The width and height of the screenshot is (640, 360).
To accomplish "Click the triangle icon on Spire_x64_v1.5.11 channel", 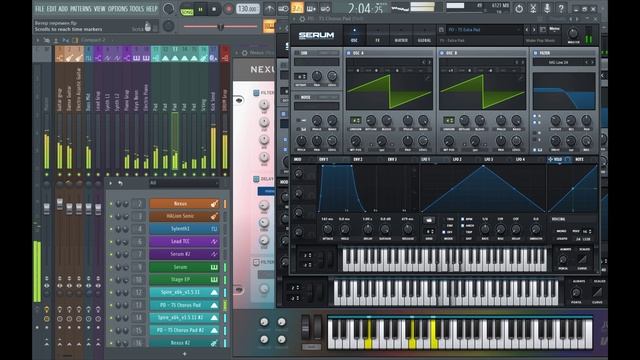I will 214,292.
